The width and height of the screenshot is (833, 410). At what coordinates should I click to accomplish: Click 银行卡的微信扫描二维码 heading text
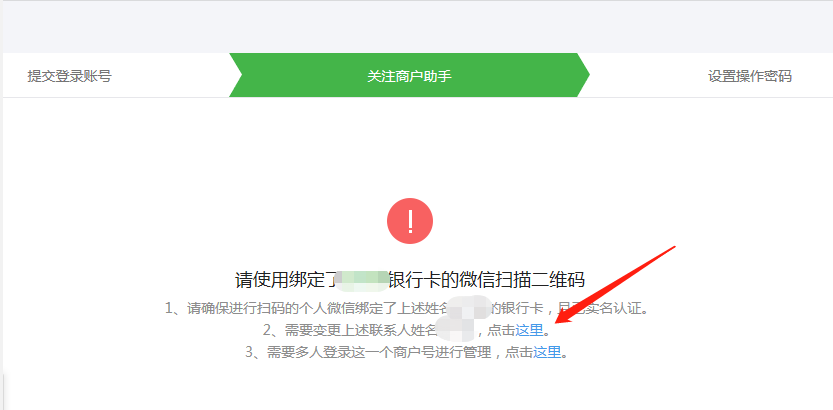coord(487,280)
